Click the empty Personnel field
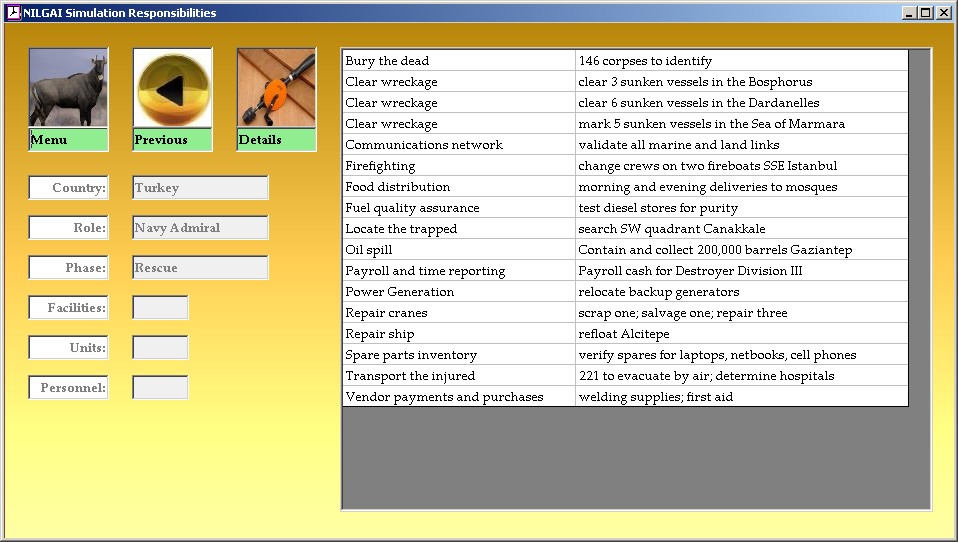This screenshot has width=958, height=542. click(160, 388)
